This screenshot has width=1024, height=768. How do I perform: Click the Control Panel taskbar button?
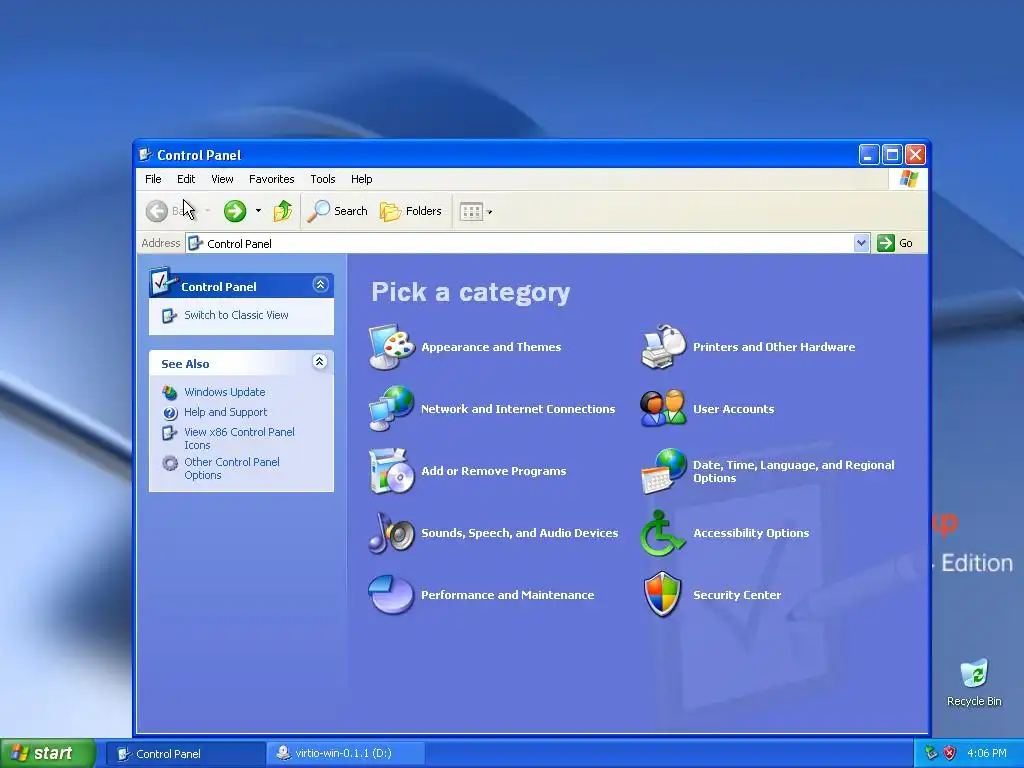click(x=185, y=753)
